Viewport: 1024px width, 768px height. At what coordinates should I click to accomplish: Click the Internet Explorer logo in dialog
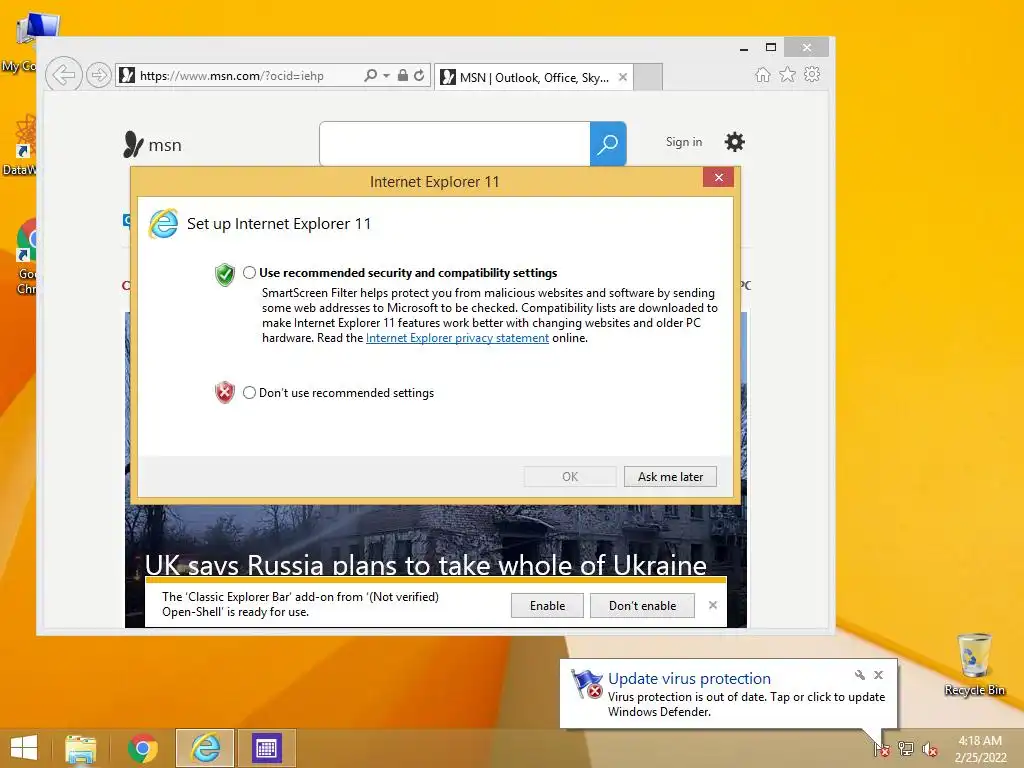(163, 224)
